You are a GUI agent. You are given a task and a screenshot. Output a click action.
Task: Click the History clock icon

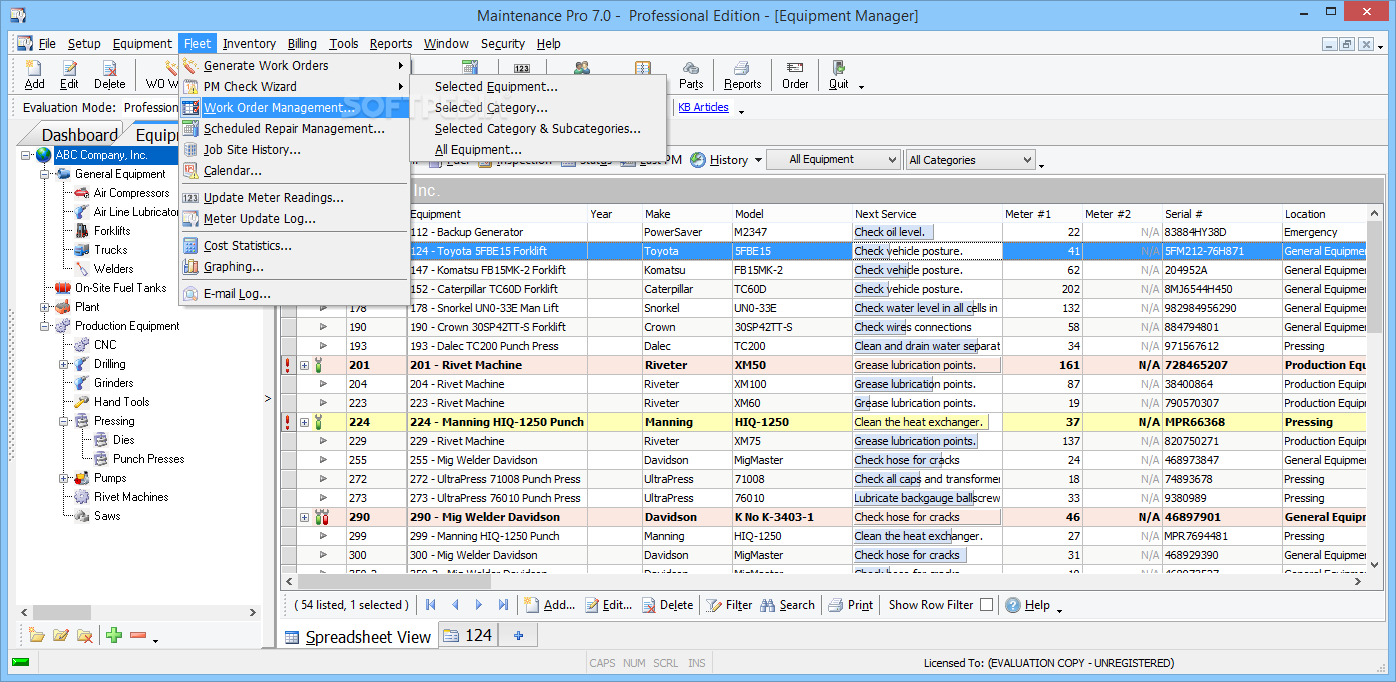tap(698, 160)
